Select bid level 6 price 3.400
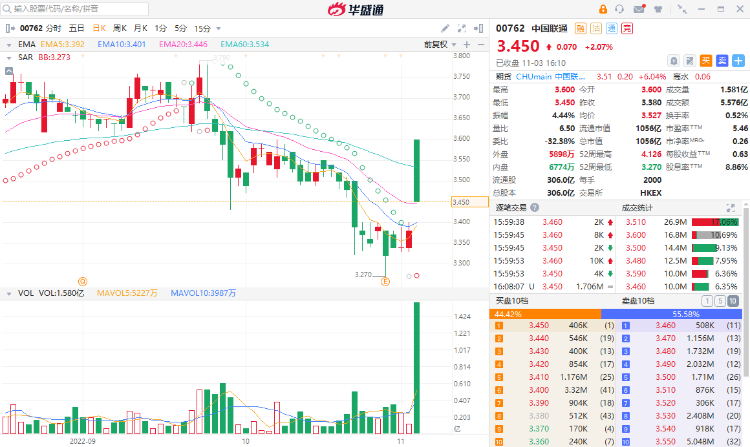 click(x=539, y=390)
